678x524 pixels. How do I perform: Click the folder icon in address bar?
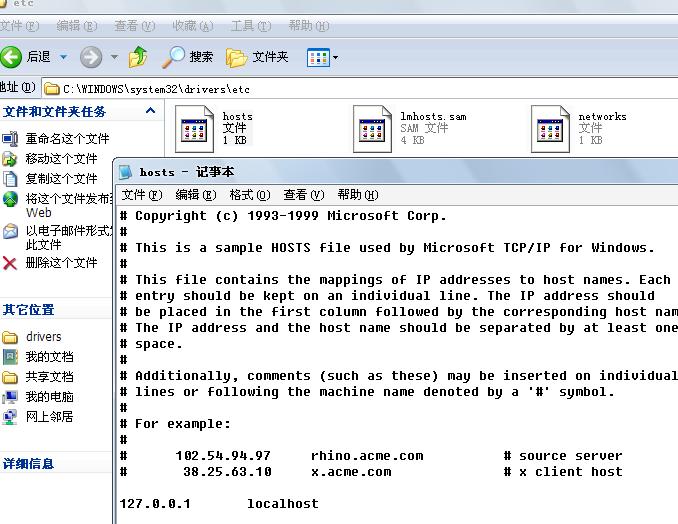(52, 89)
